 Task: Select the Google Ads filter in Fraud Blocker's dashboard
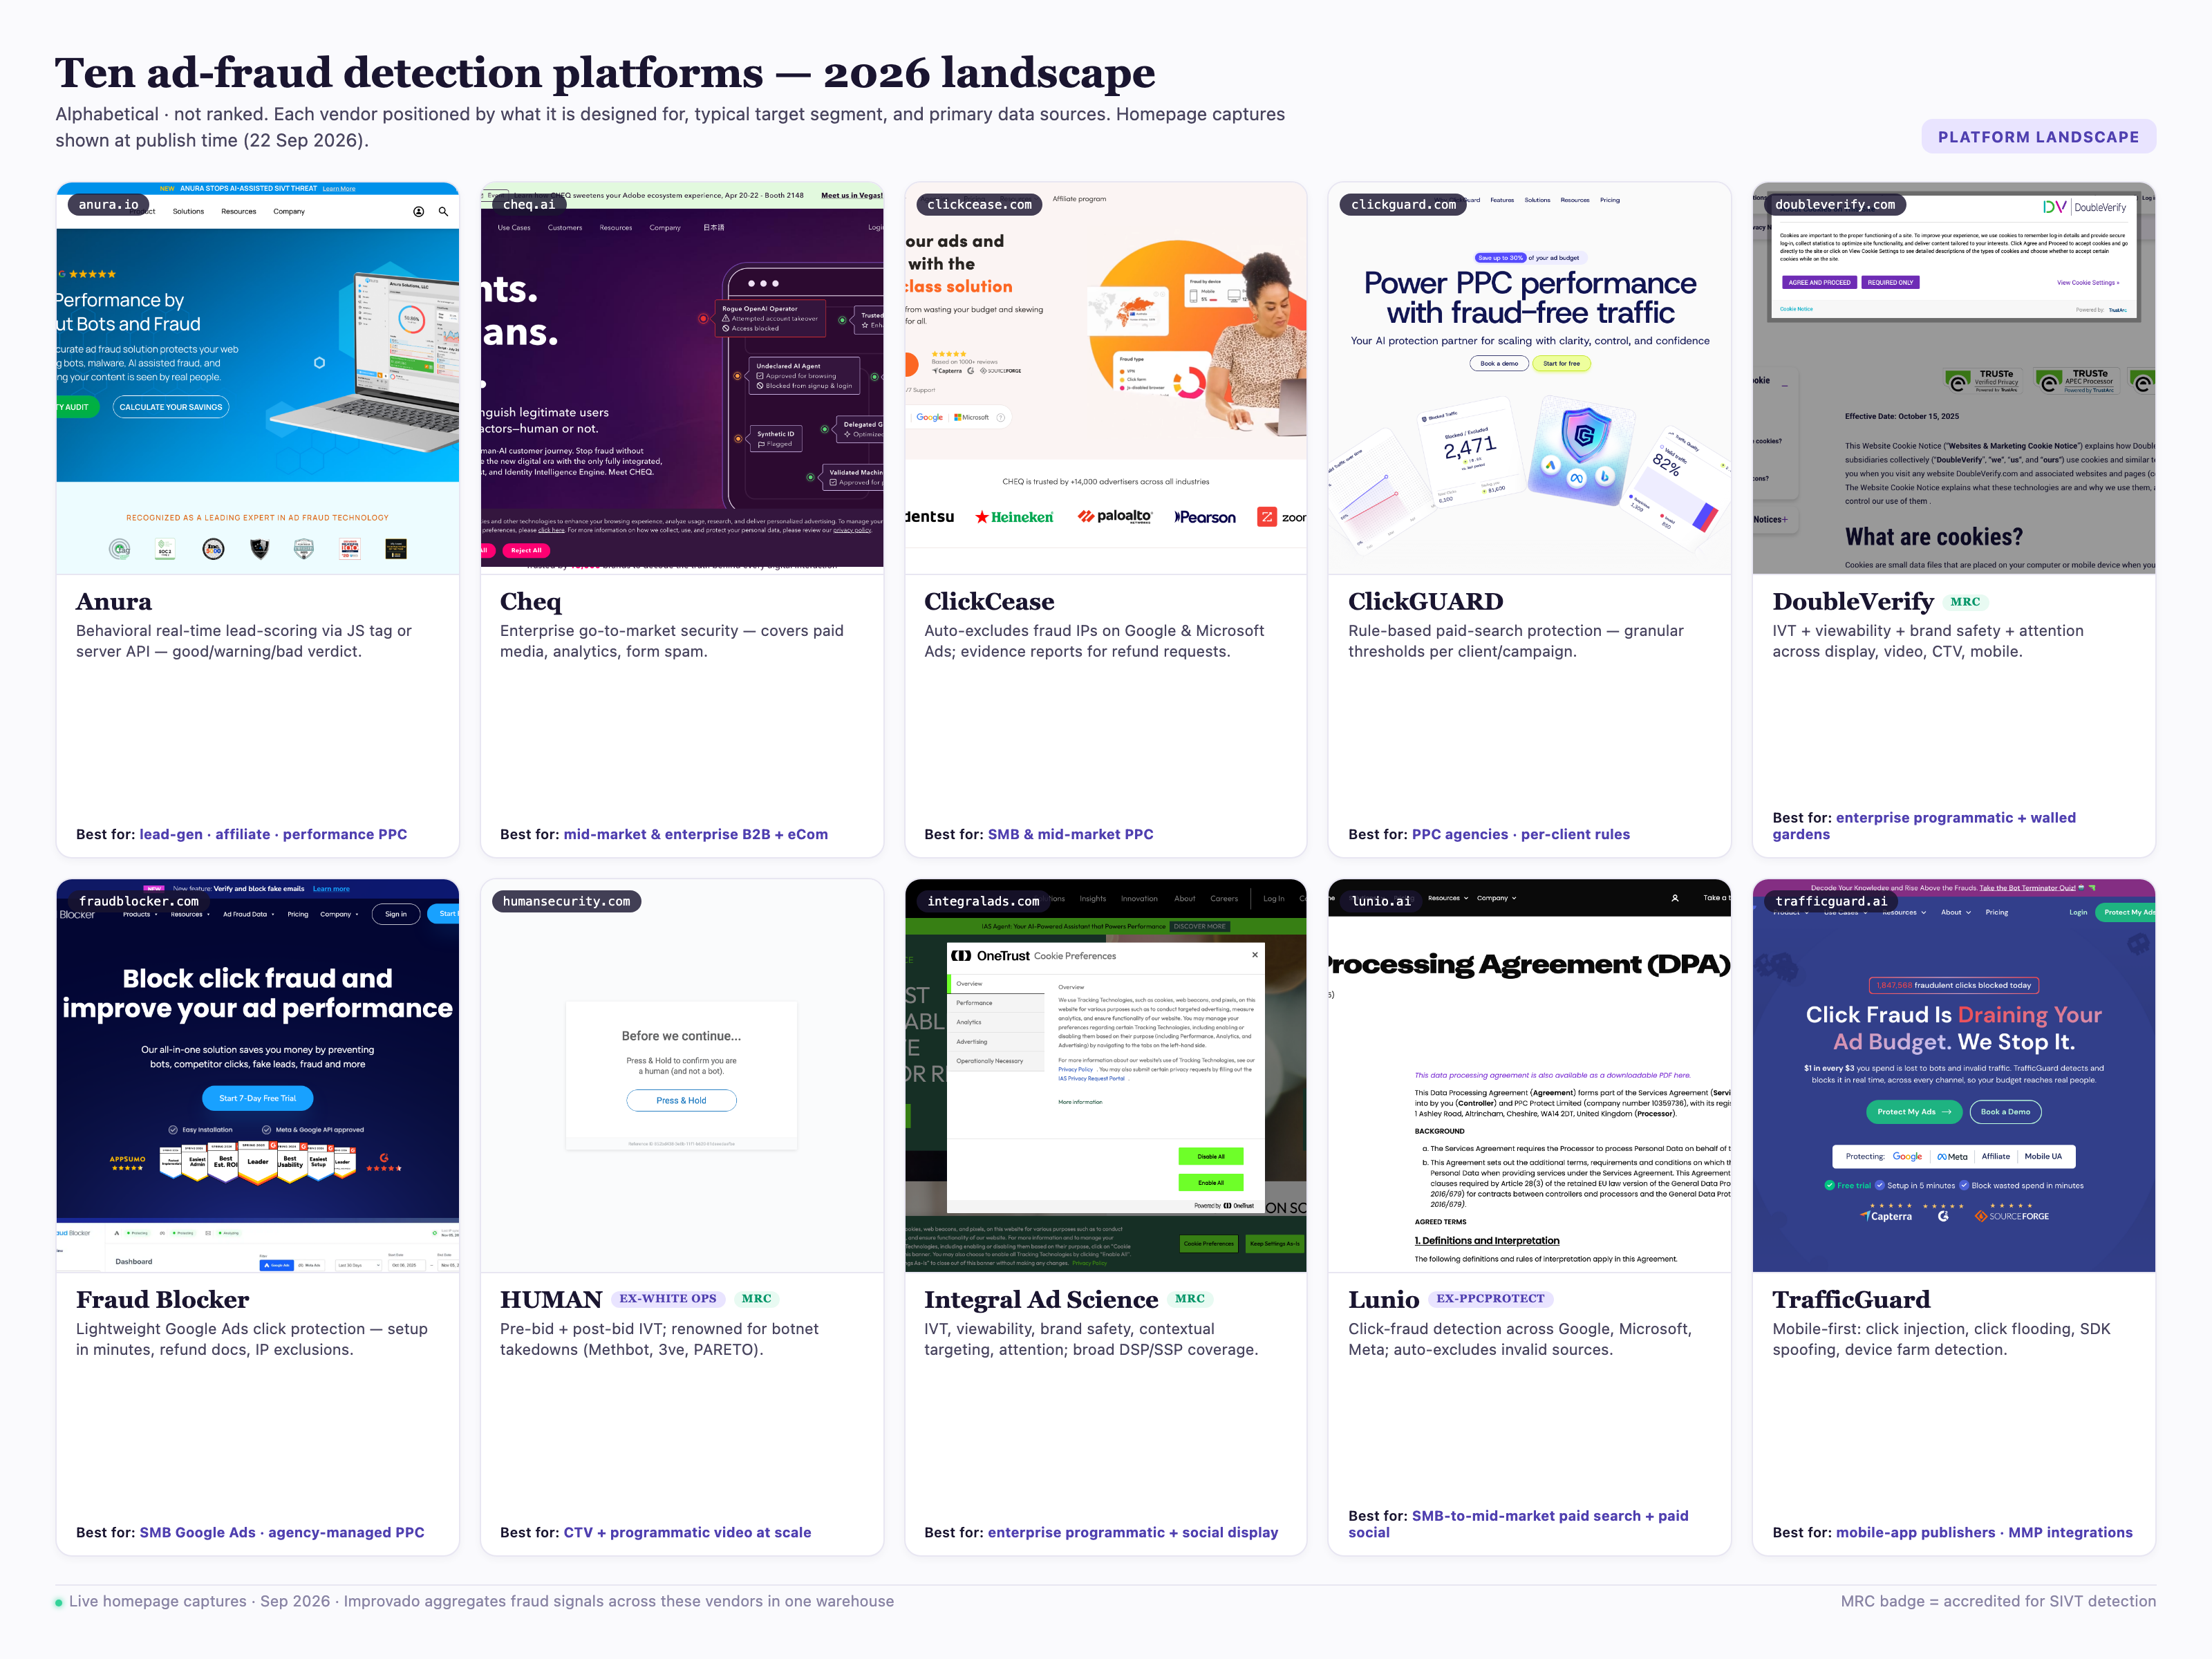(276, 1265)
